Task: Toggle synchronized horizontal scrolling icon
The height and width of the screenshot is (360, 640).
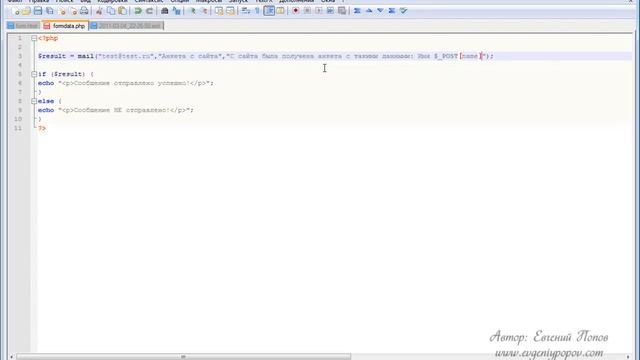Action: [231, 11]
